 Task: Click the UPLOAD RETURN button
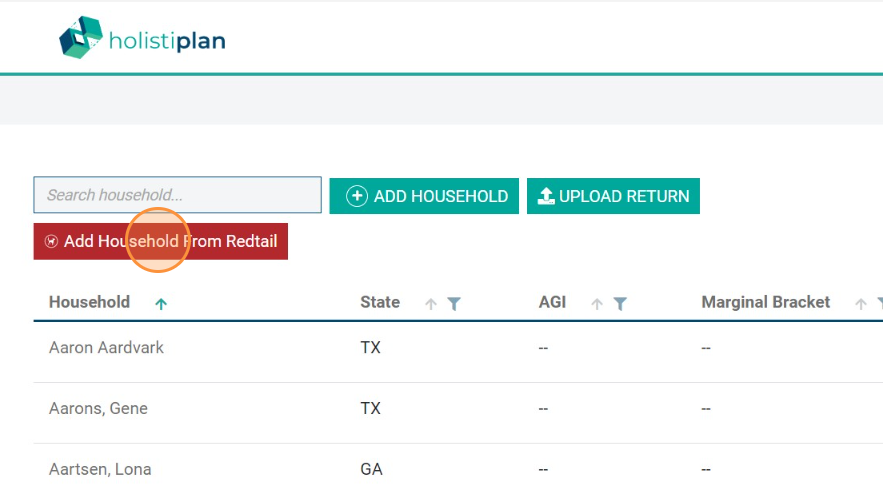pyautogui.click(x=613, y=196)
